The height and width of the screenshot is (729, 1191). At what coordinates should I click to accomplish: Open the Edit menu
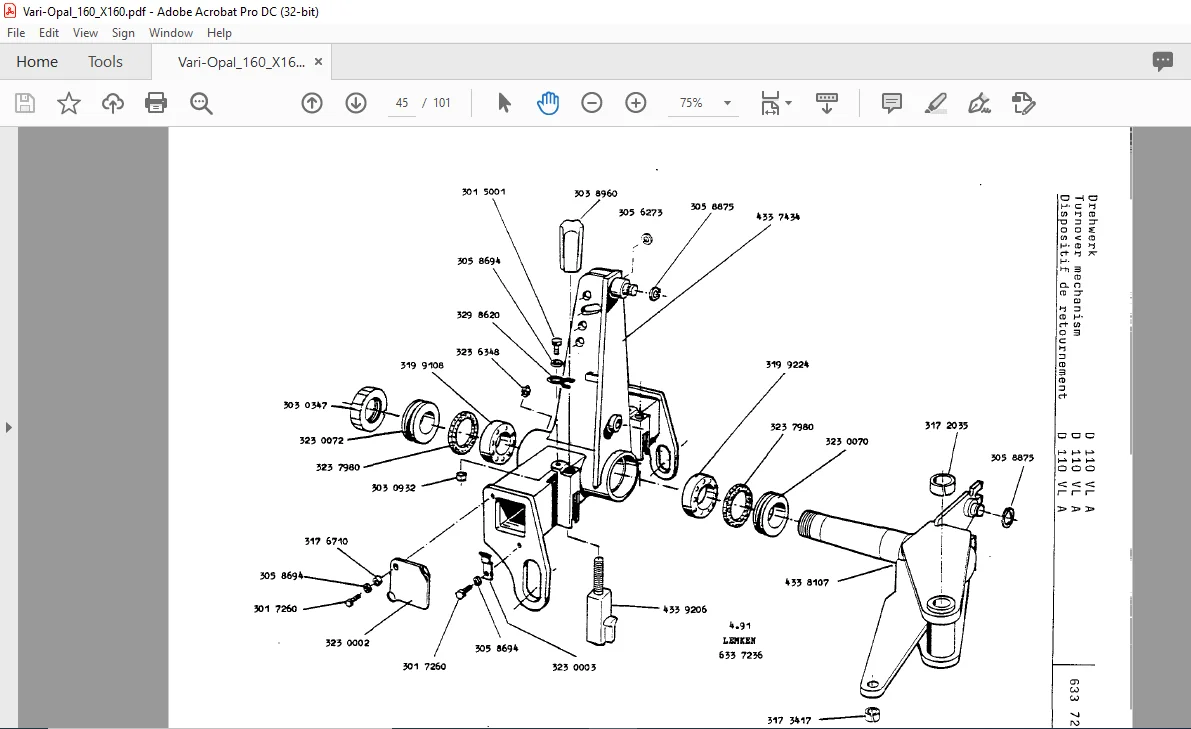49,33
